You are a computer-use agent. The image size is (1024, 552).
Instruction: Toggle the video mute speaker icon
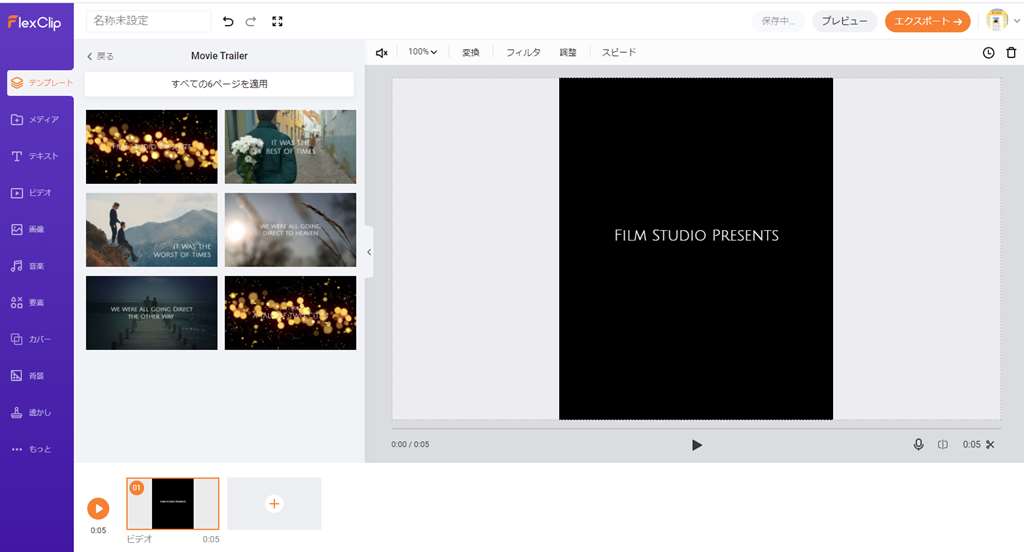point(381,52)
